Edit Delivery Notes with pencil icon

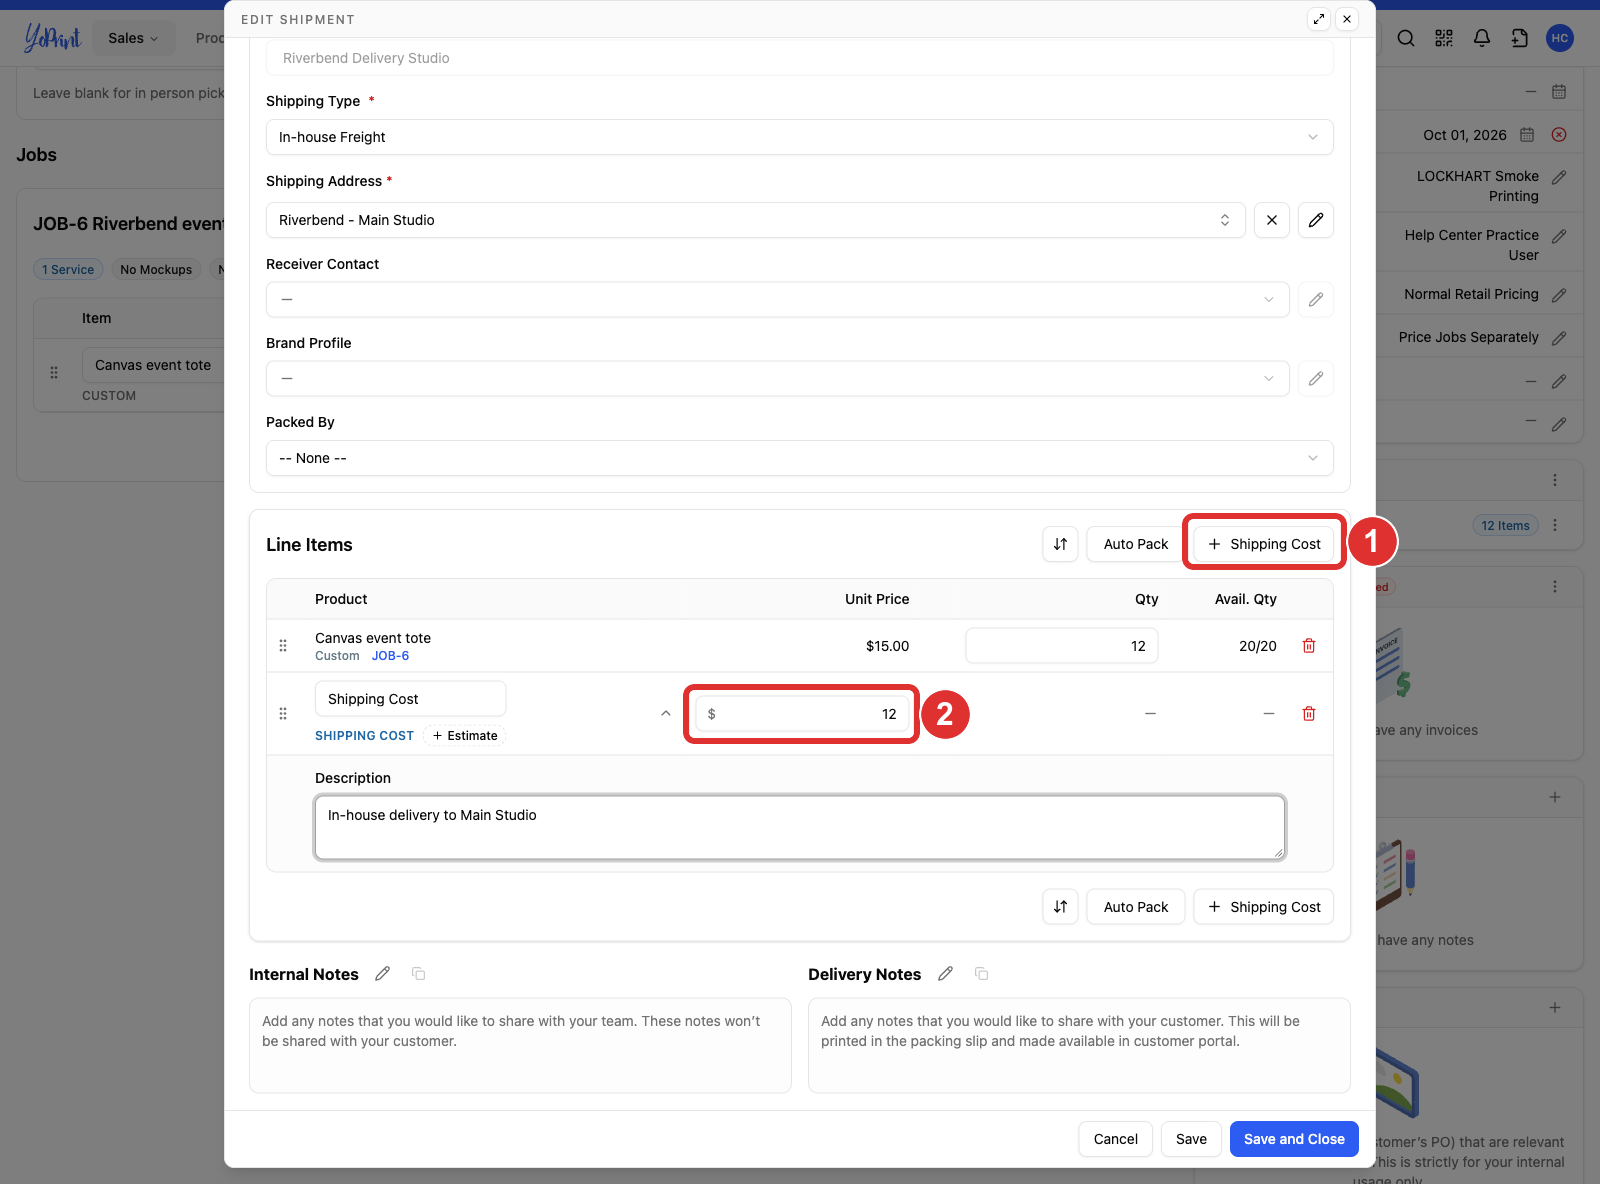pos(945,974)
